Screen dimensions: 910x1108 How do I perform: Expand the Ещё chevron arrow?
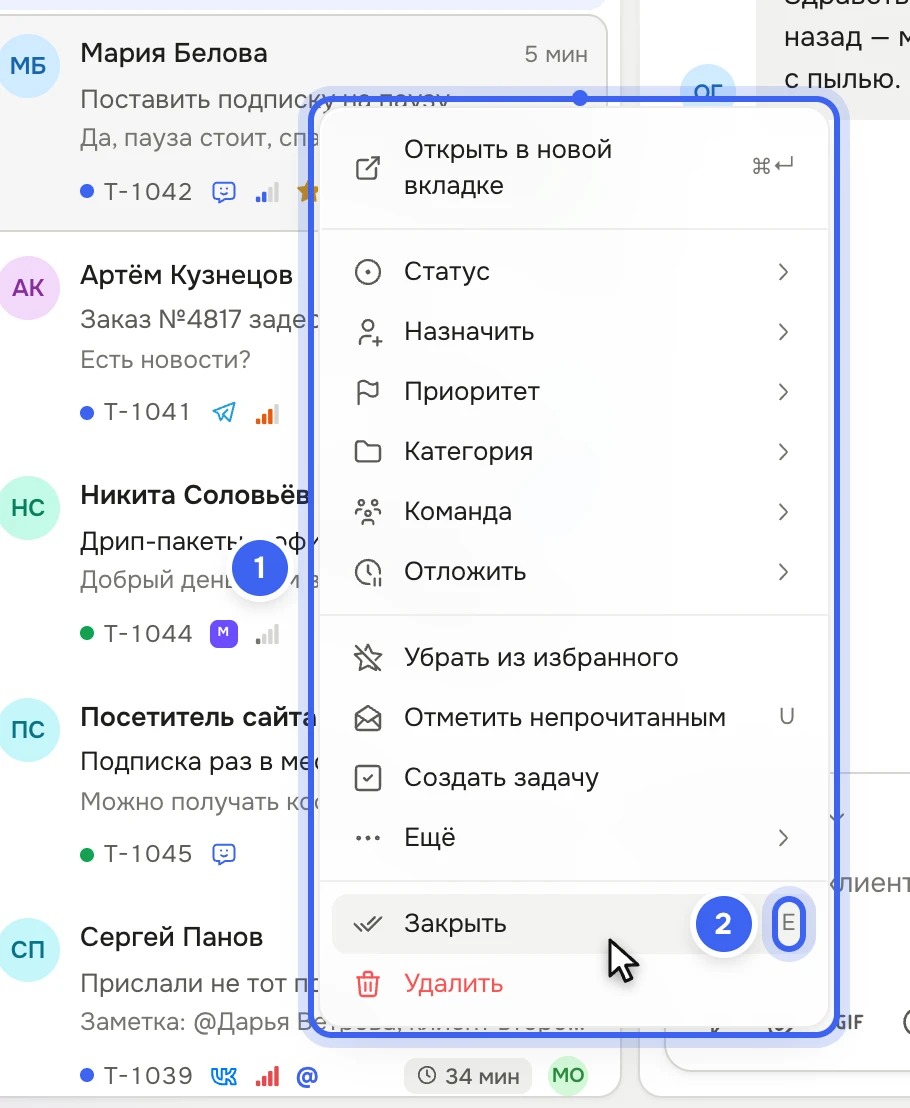[783, 838]
